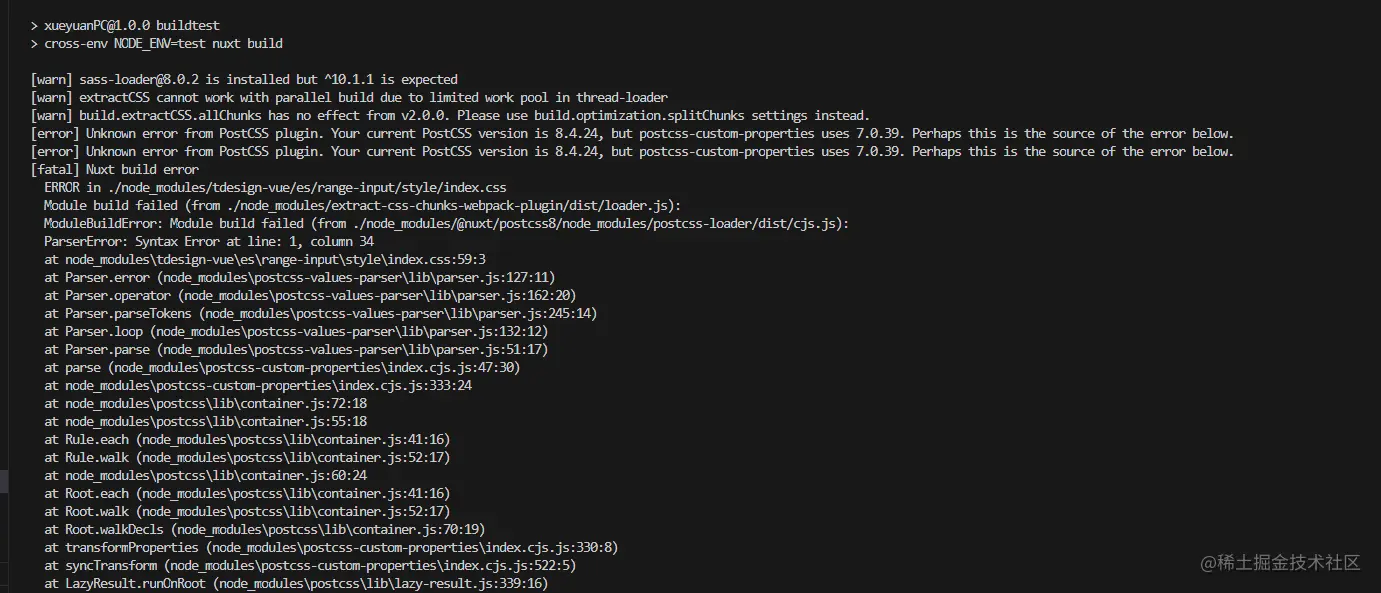Open container.js:55:18 path link

pos(216,421)
